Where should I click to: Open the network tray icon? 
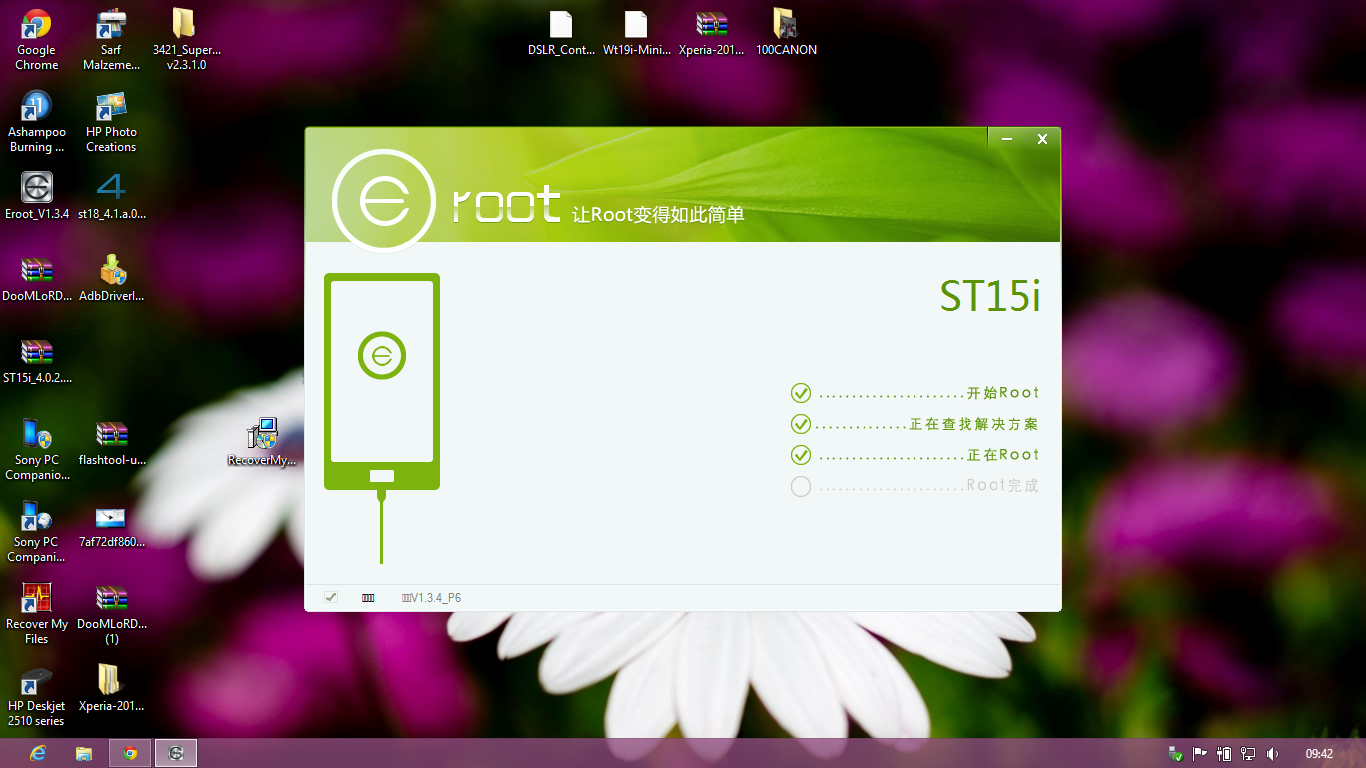[1248, 753]
